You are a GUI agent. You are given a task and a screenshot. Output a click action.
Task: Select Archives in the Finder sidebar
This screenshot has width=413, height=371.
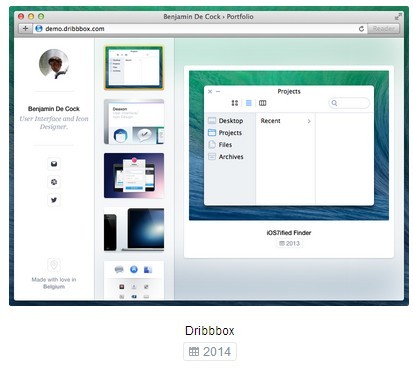tap(230, 157)
